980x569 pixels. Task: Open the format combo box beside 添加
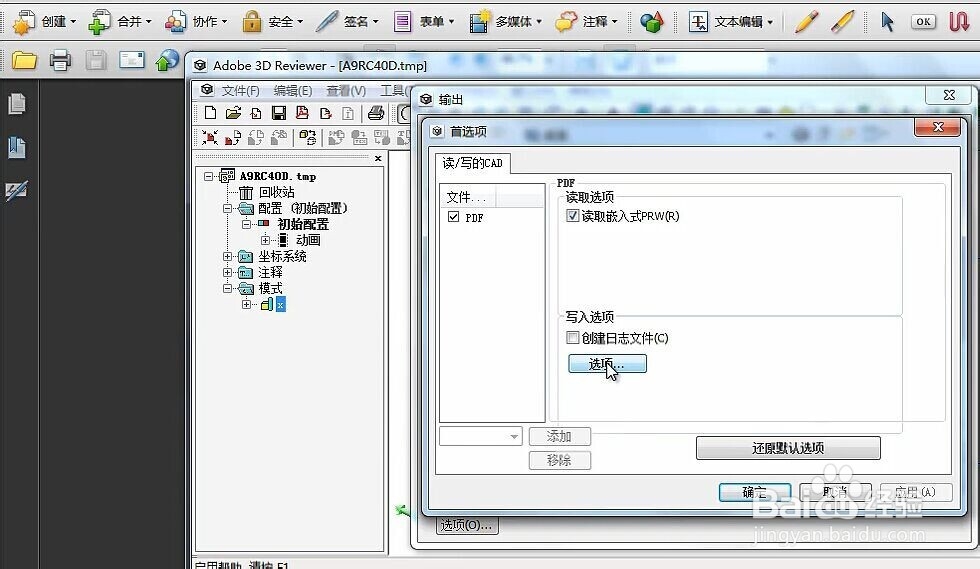481,436
